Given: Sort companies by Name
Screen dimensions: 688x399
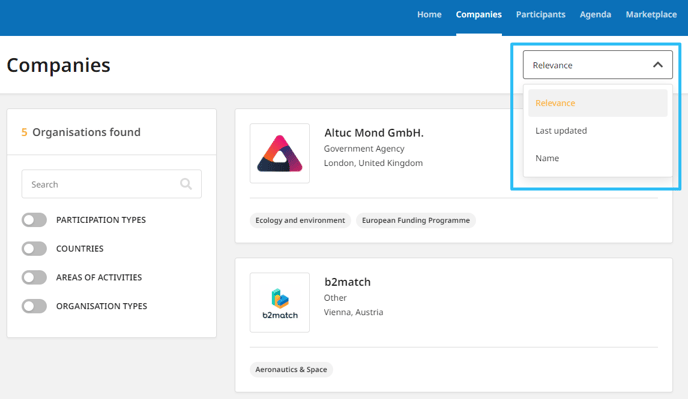Looking at the screenshot, I should tap(598, 158).
